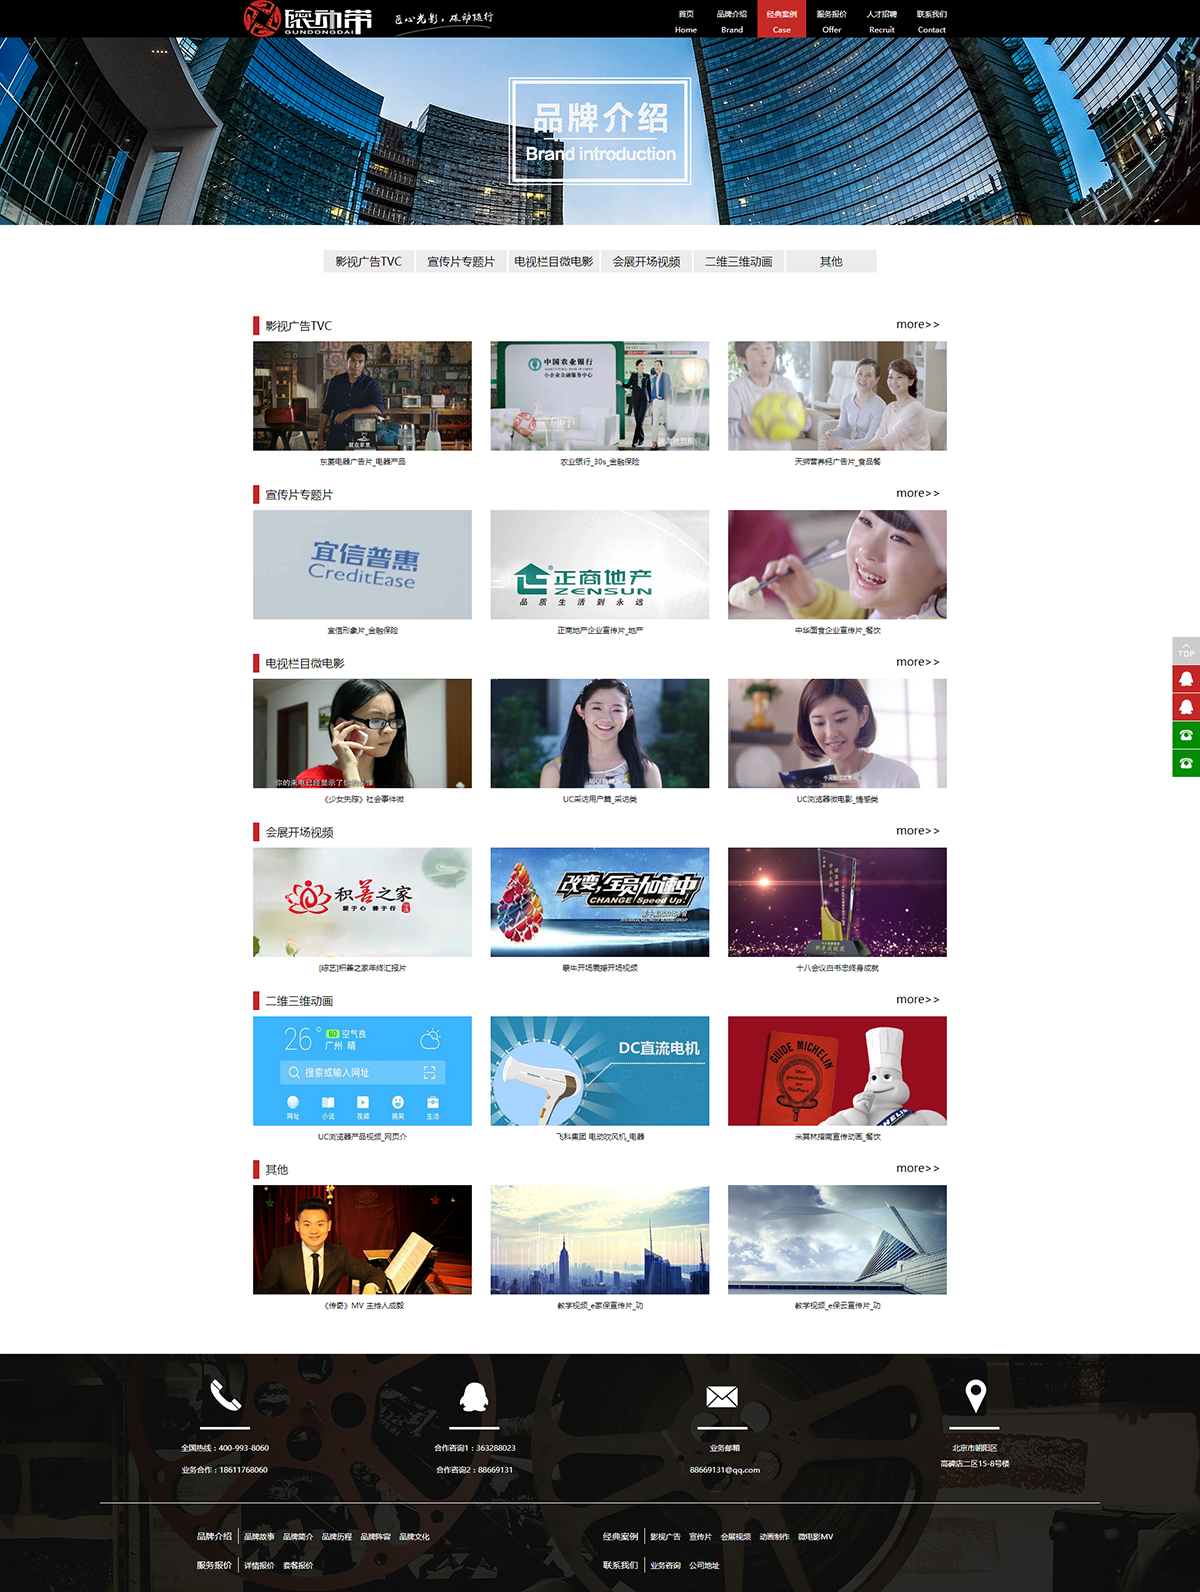Switch to the 二维三维动画 category tab
The width and height of the screenshot is (1200, 1592).
click(x=739, y=262)
